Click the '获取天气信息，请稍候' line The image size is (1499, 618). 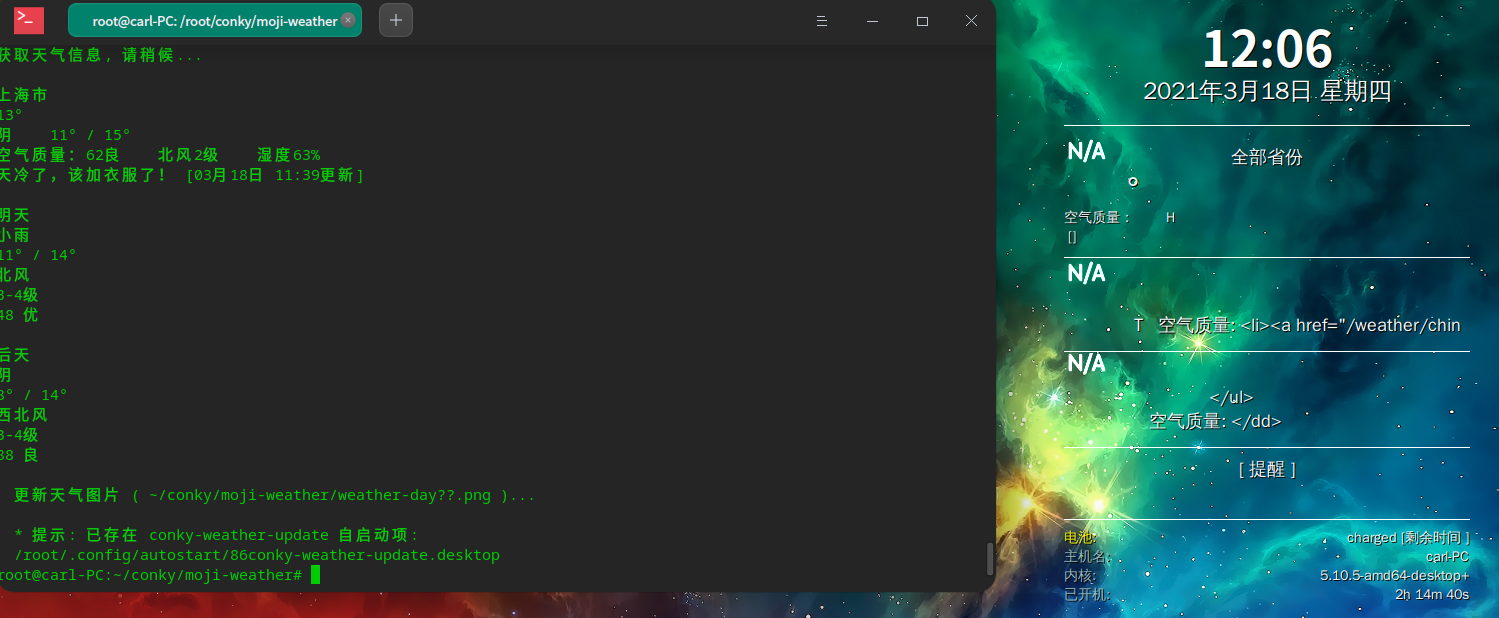pyautogui.click(x=101, y=55)
